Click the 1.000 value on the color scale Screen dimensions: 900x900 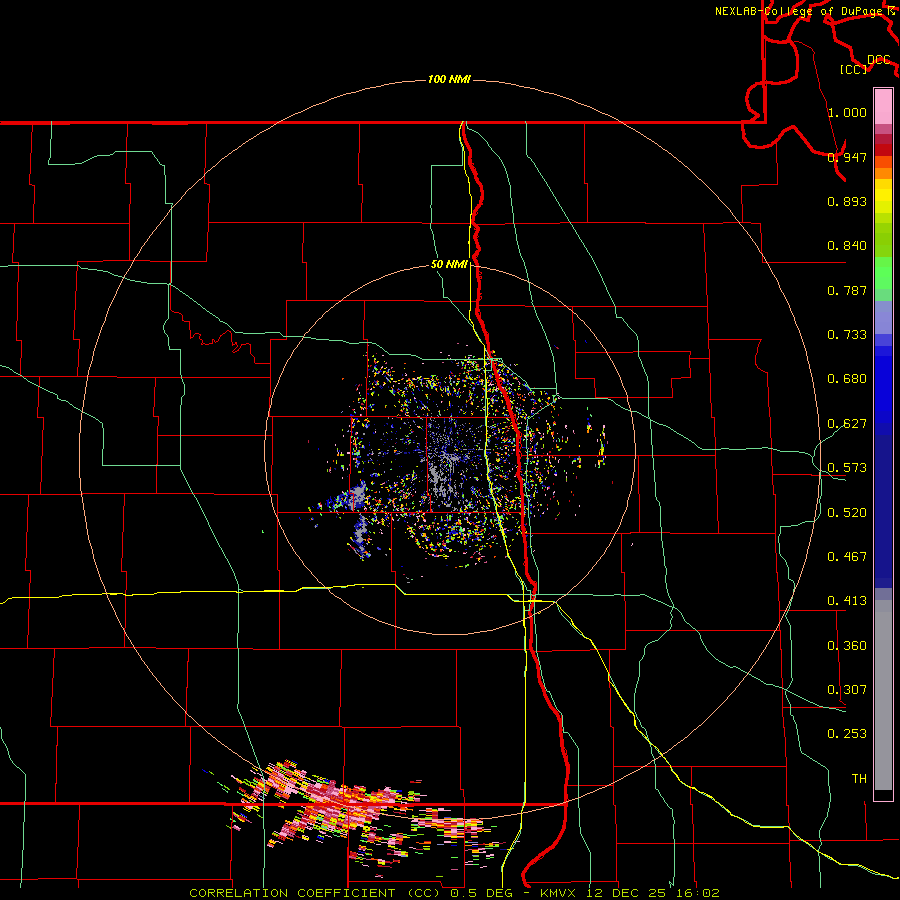point(847,112)
